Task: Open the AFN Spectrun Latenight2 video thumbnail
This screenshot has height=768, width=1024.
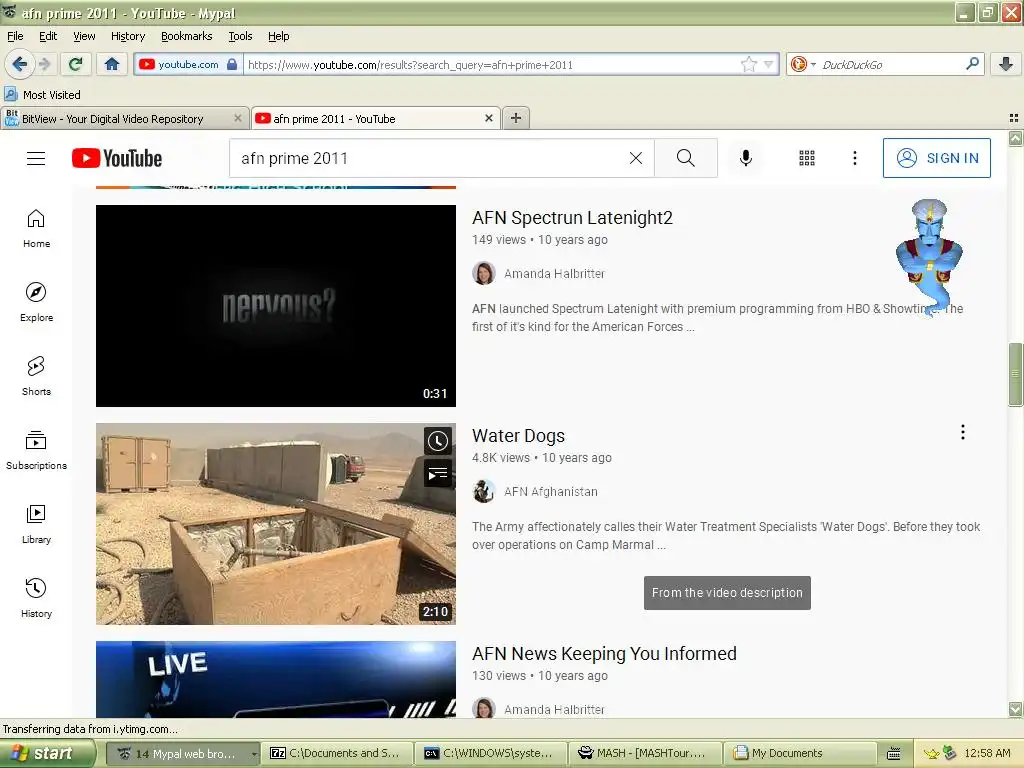Action: pos(276,306)
